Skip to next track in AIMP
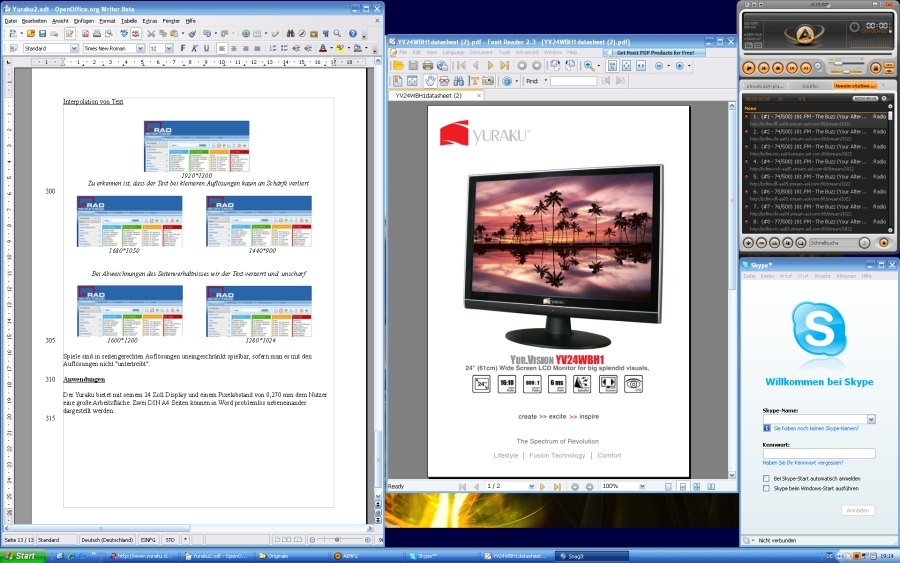 tap(806, 68)
